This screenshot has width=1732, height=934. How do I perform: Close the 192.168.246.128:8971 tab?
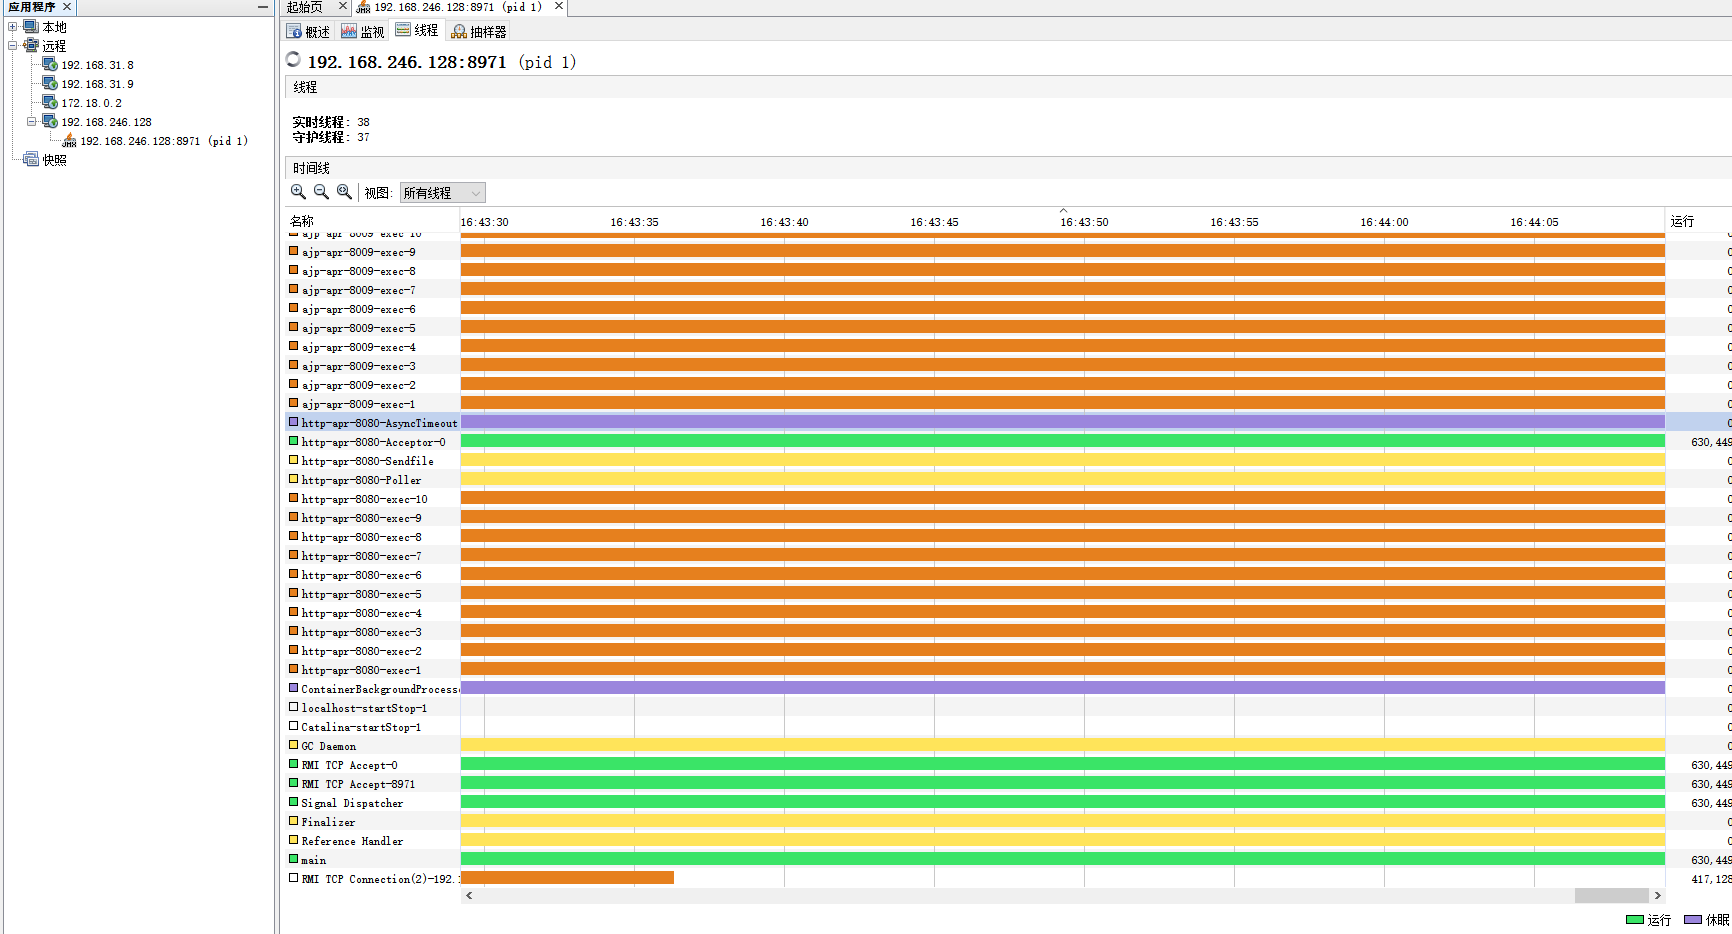tap(559, 6)
